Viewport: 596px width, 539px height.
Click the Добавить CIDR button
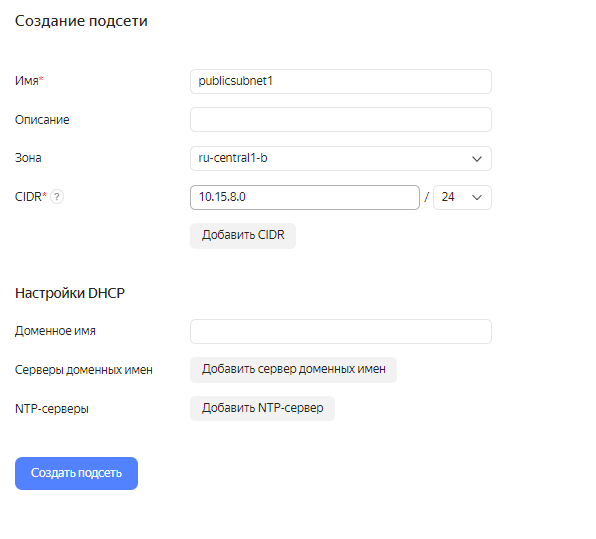click(x=243, y=236)
